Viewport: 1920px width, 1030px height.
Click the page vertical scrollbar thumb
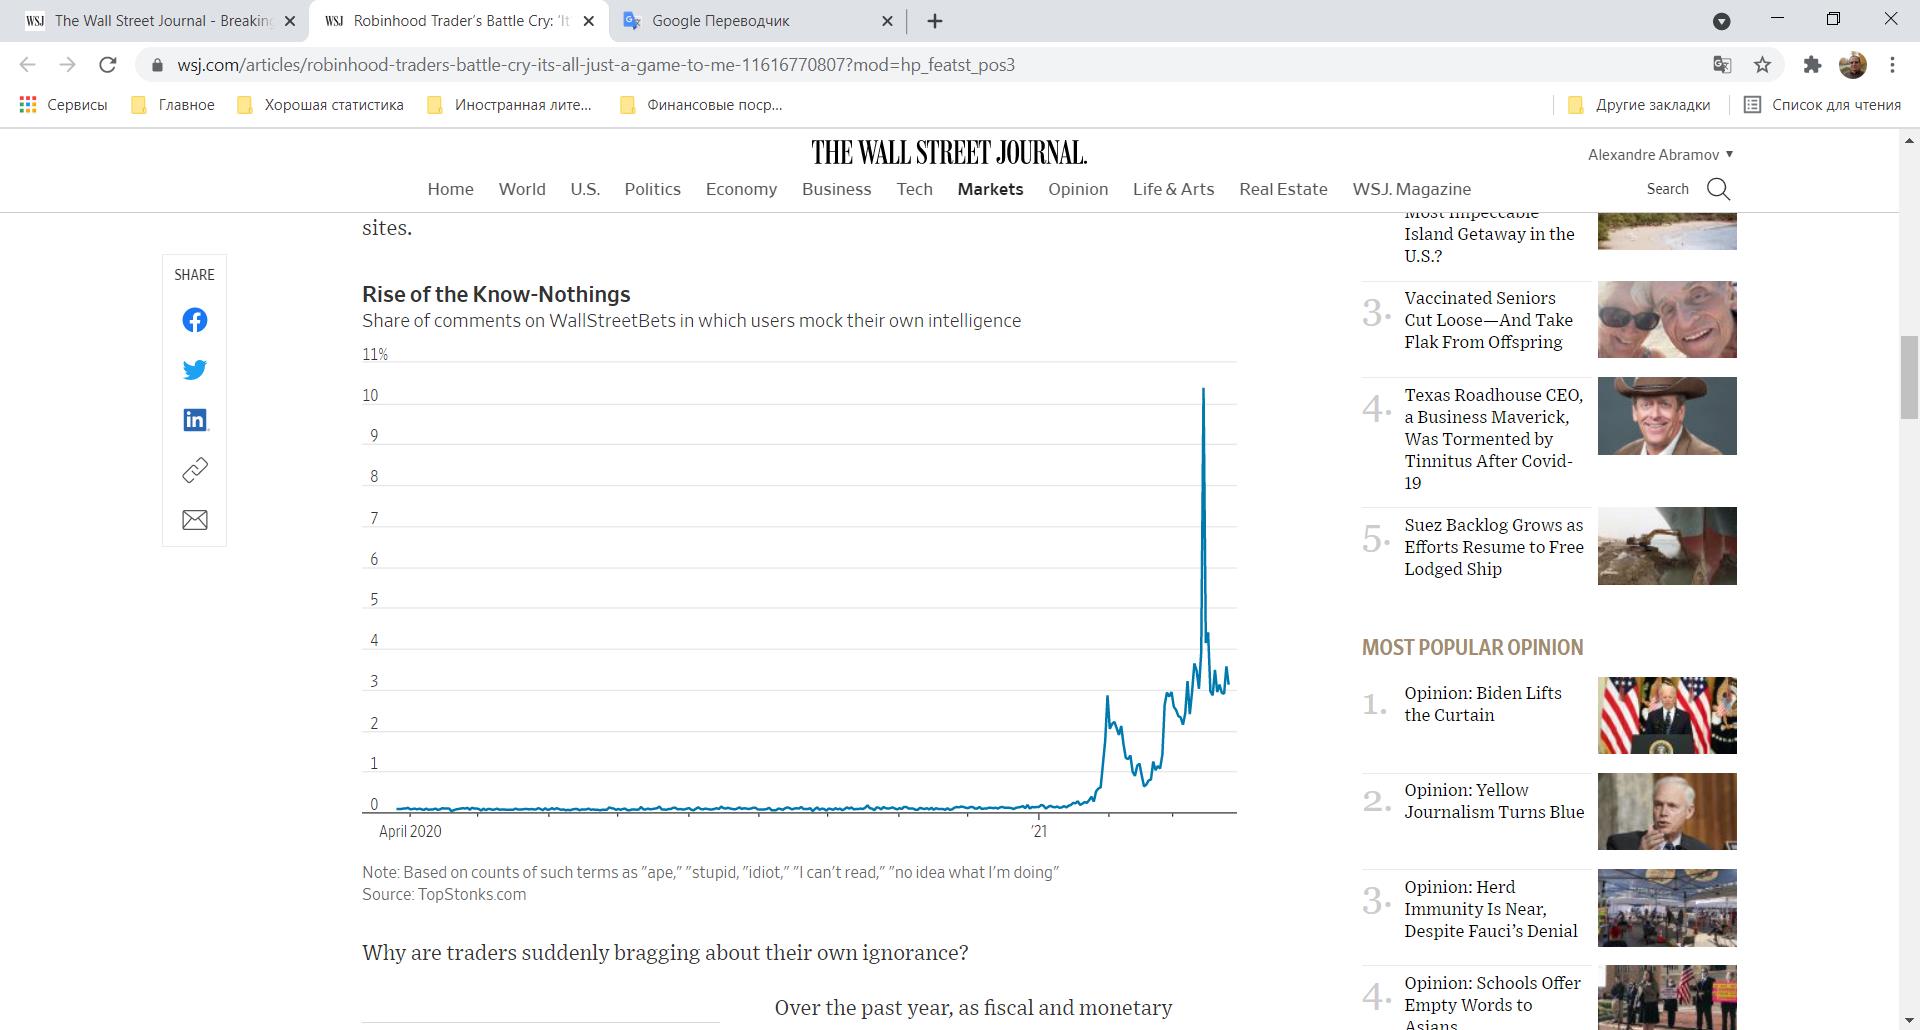pyautogui.click(x=1909, y=378)
